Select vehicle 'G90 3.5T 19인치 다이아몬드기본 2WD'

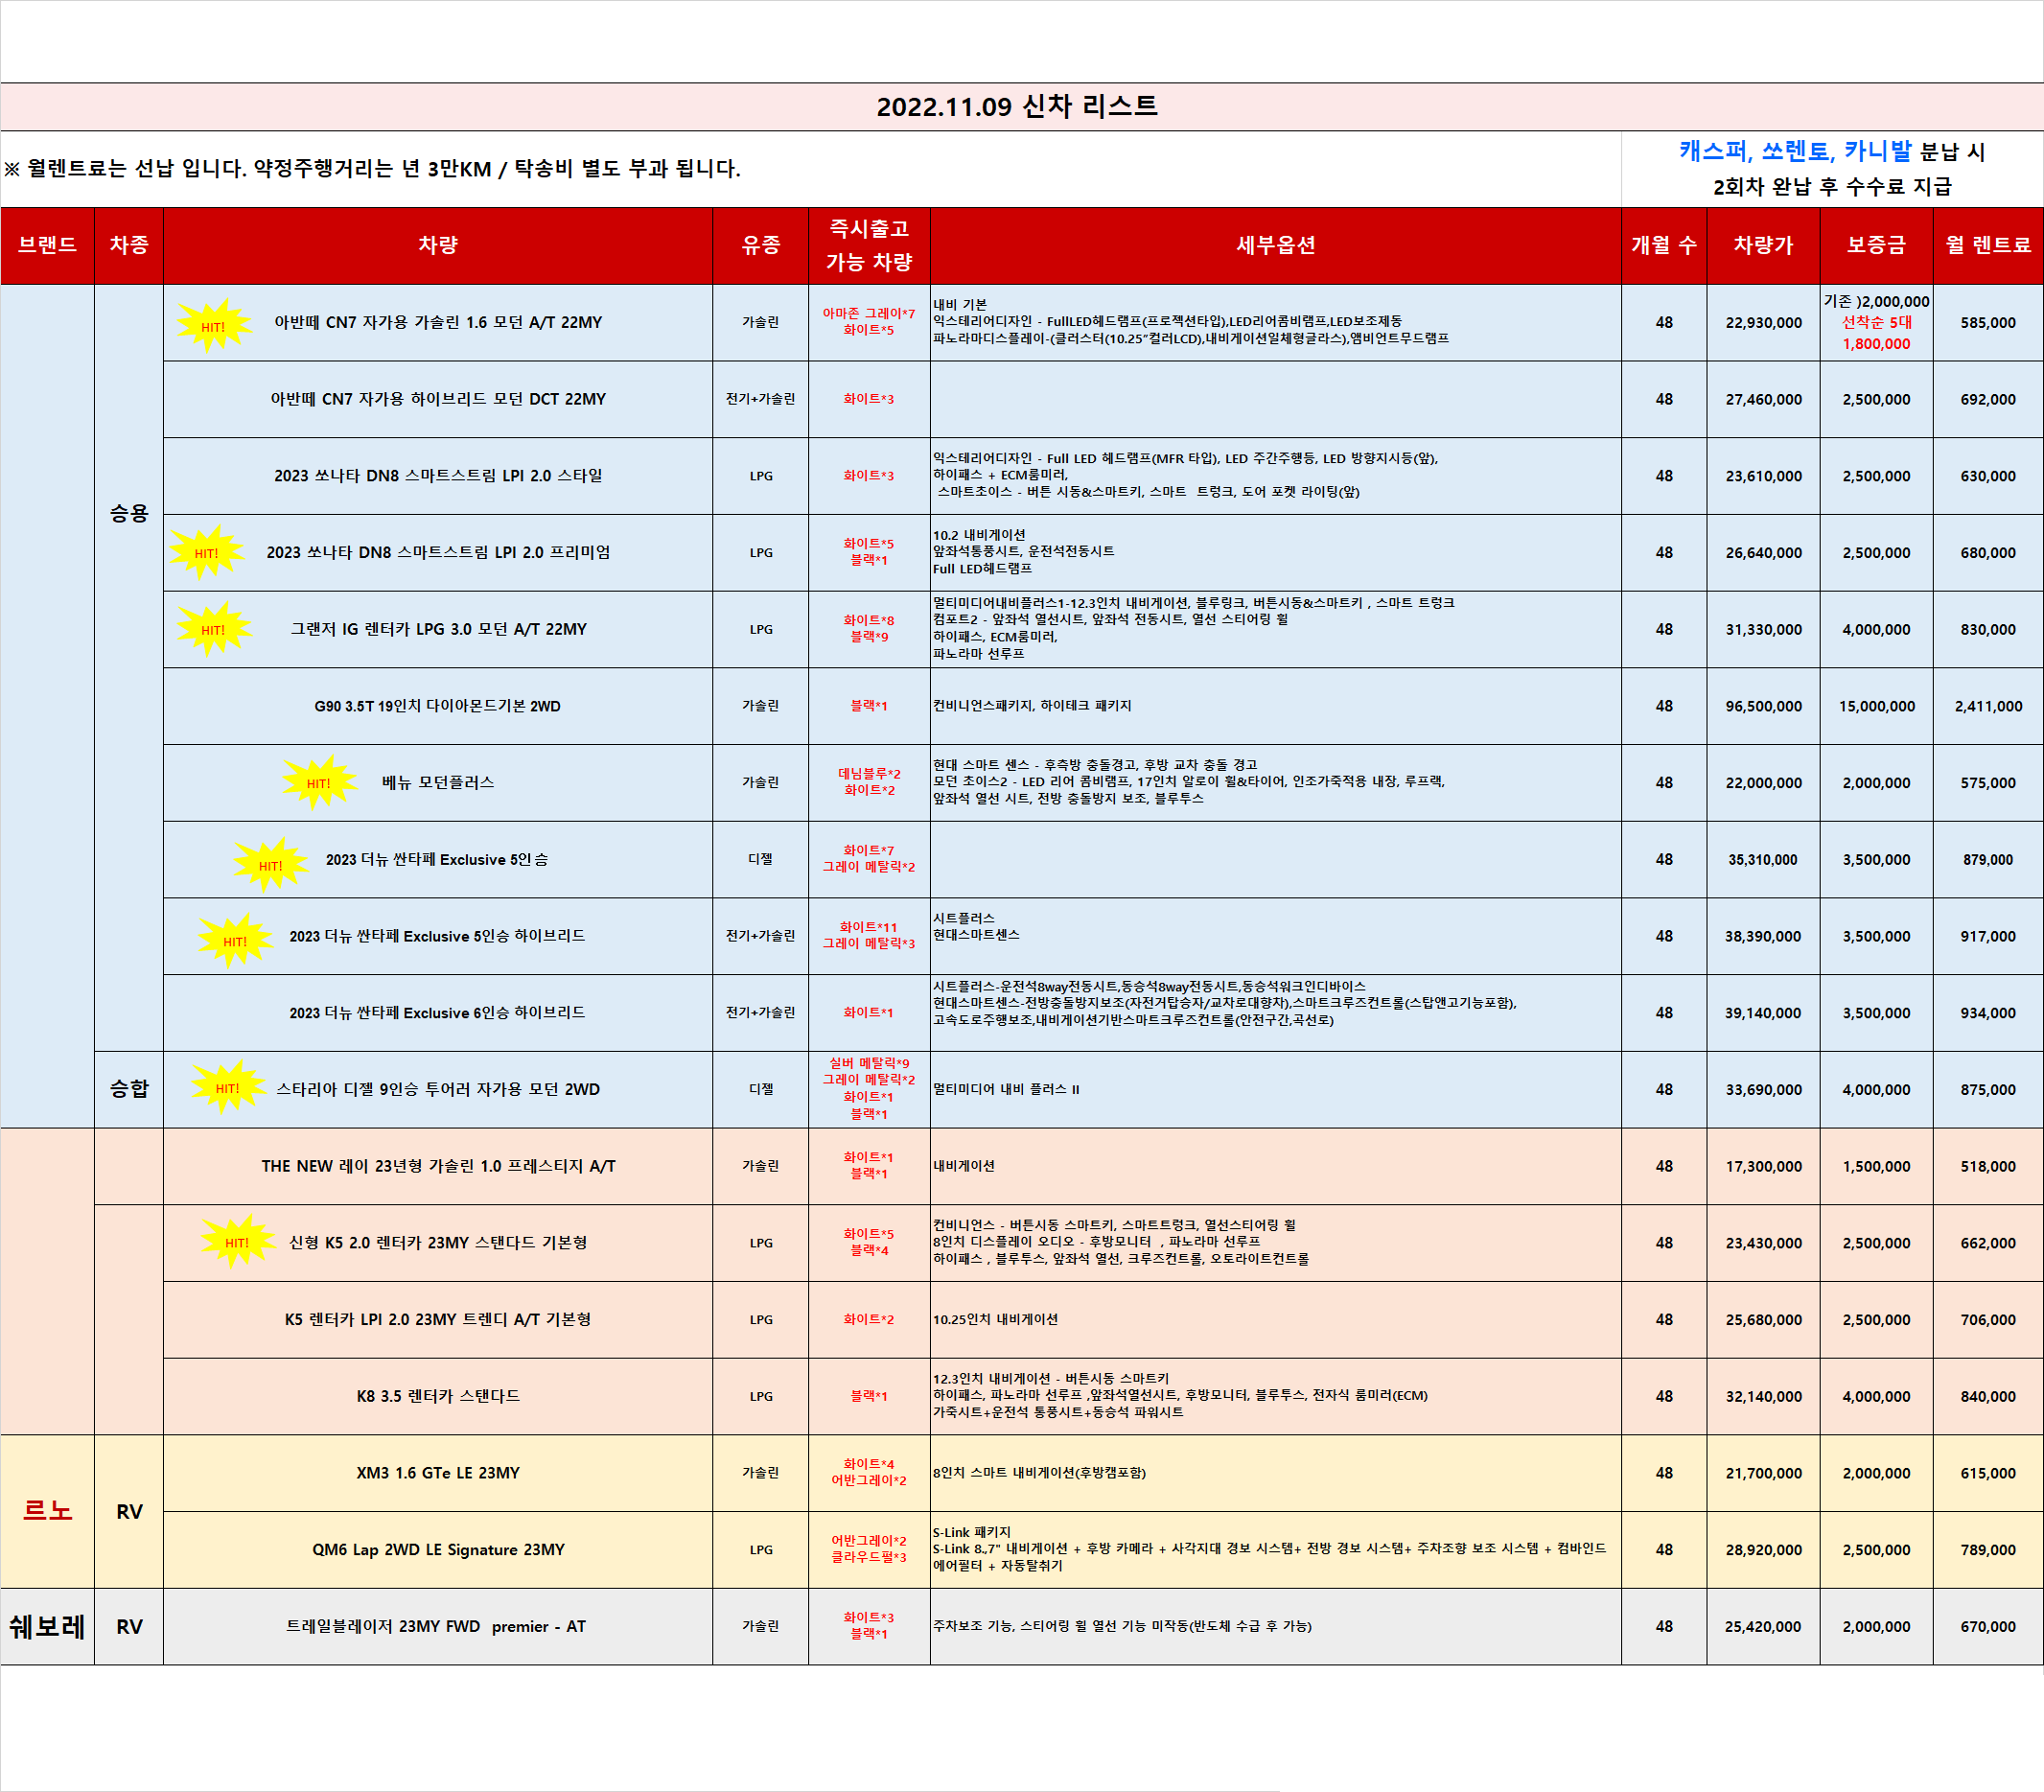(x=438, y=706)
